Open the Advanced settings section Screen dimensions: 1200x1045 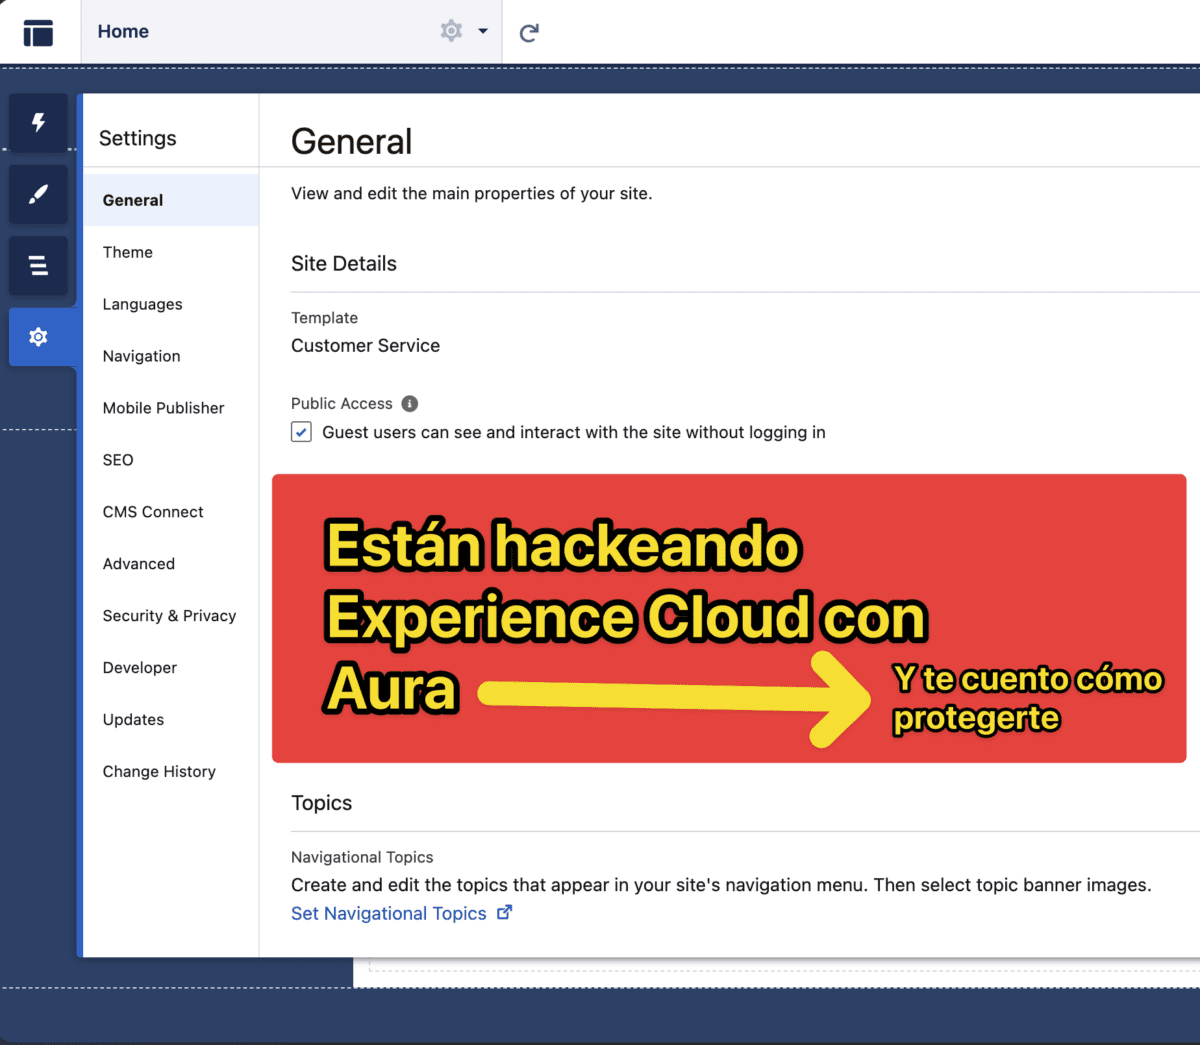[x=139, y=564]
